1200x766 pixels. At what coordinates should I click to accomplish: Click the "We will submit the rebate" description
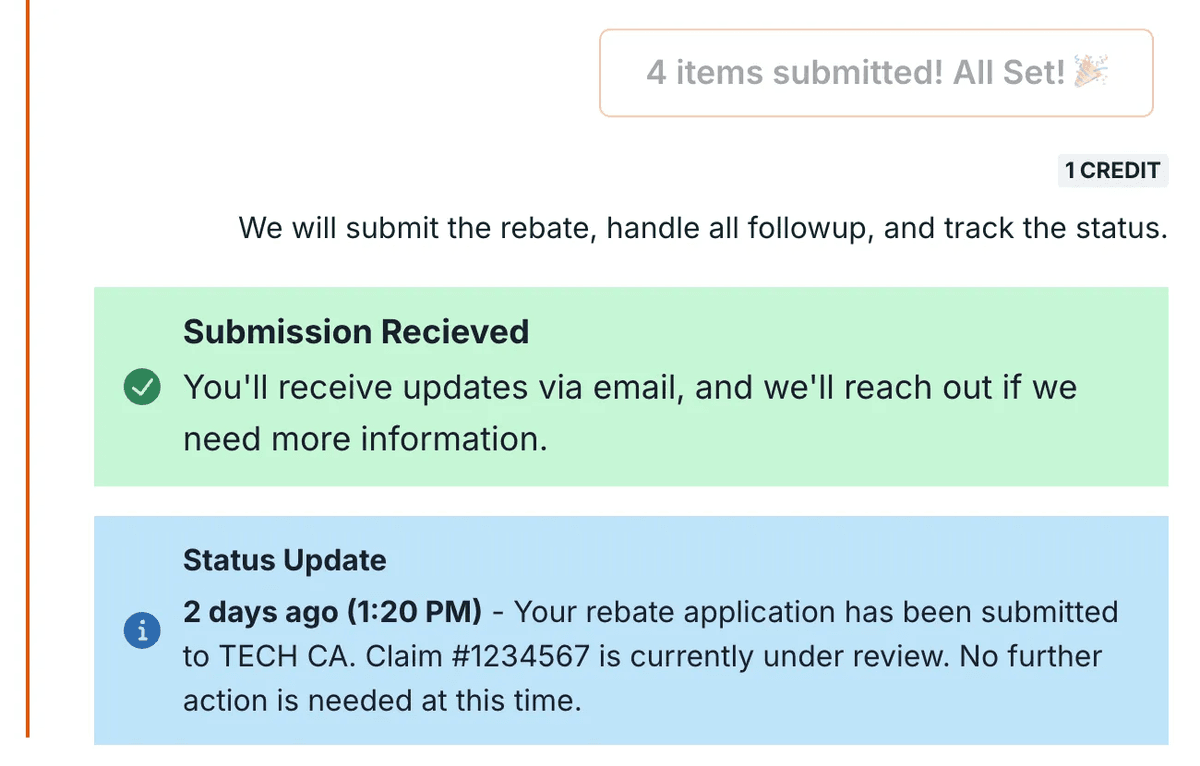click(x=419, y=228)
